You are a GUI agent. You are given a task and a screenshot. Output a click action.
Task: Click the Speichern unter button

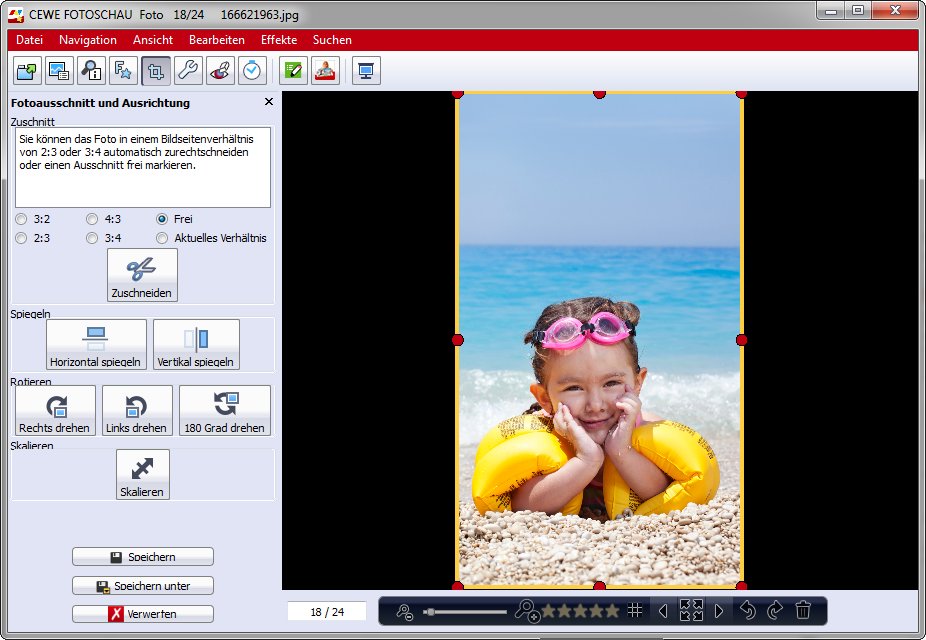[x=143, y=586]
